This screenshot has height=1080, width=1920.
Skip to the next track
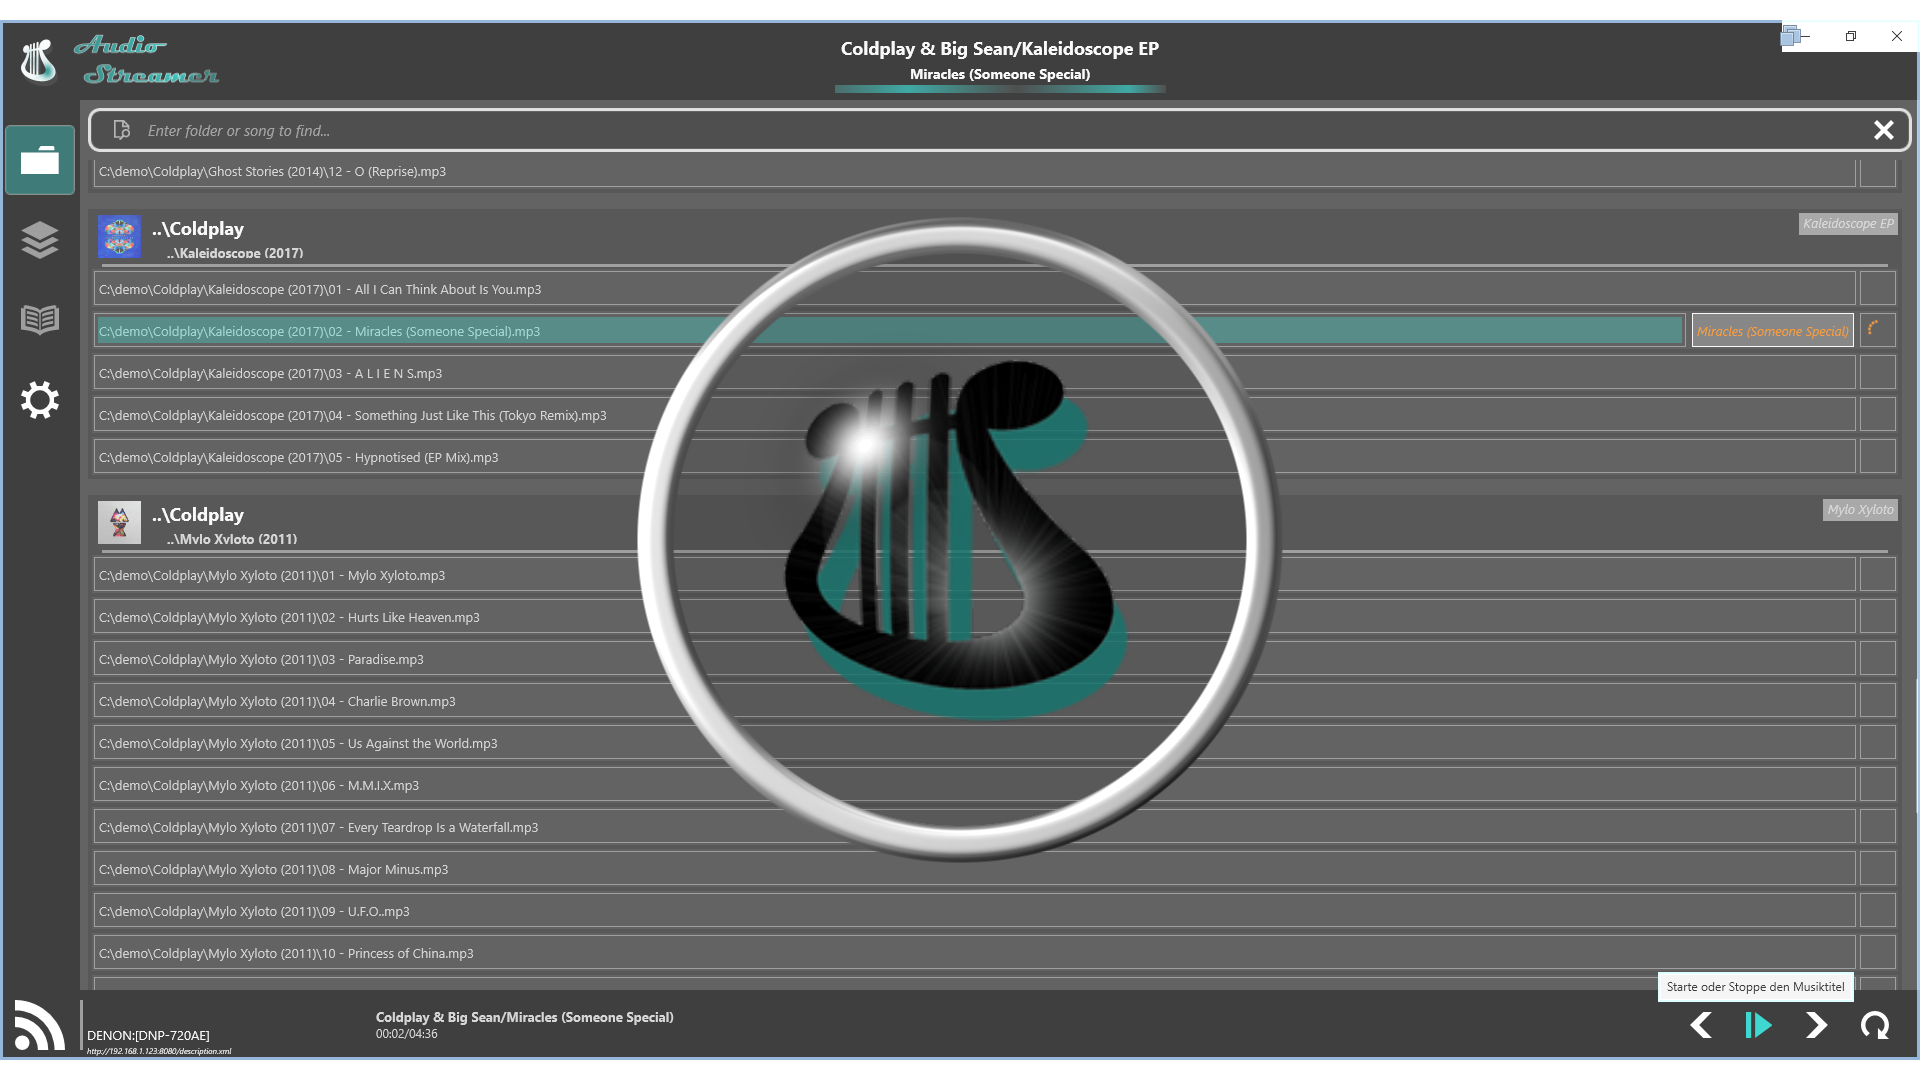click(1818, 1025)
